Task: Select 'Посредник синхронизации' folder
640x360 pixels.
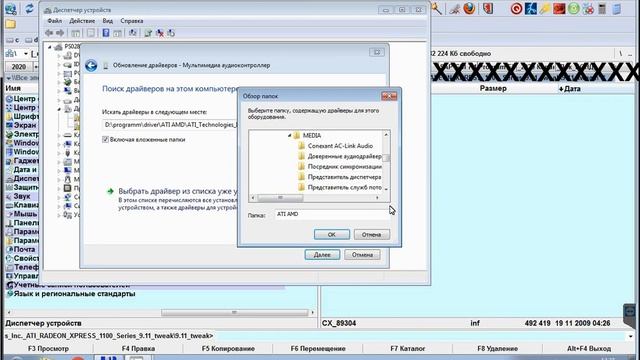Action: pyautogui.click(x=344, y=167)
